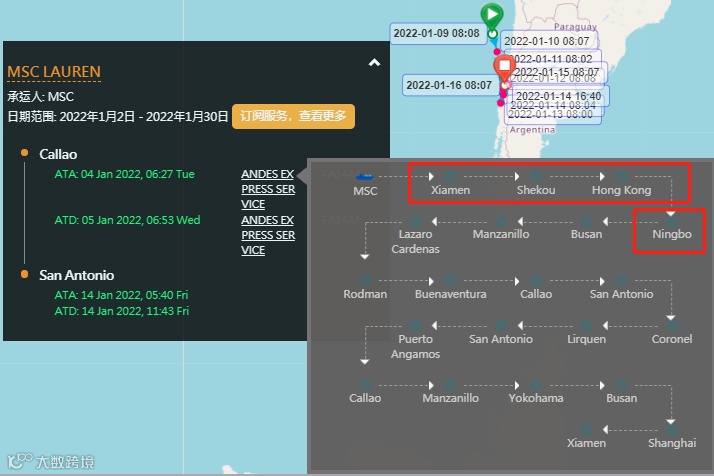
Task: Select Callao node after Buenaventura in route
Action: [x=536, y=281]
